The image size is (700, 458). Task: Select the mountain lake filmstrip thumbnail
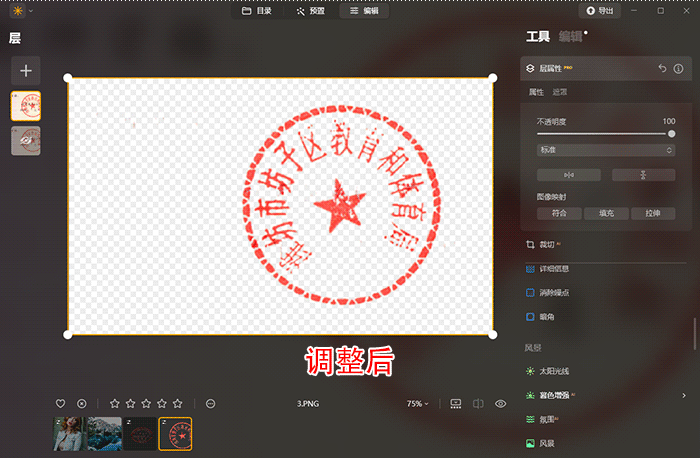[x=104, y=433]
